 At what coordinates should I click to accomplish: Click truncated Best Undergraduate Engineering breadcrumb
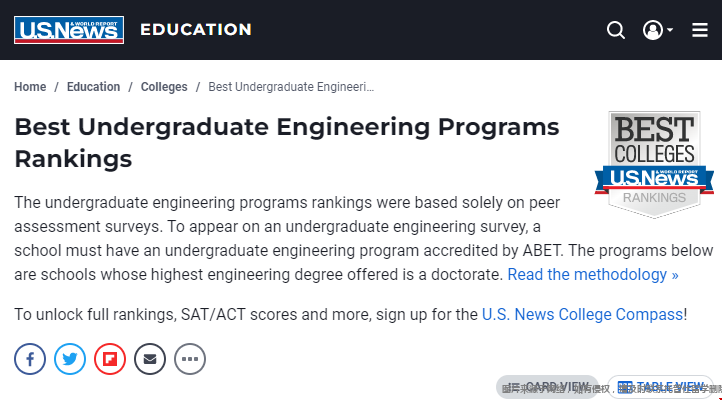291,87
